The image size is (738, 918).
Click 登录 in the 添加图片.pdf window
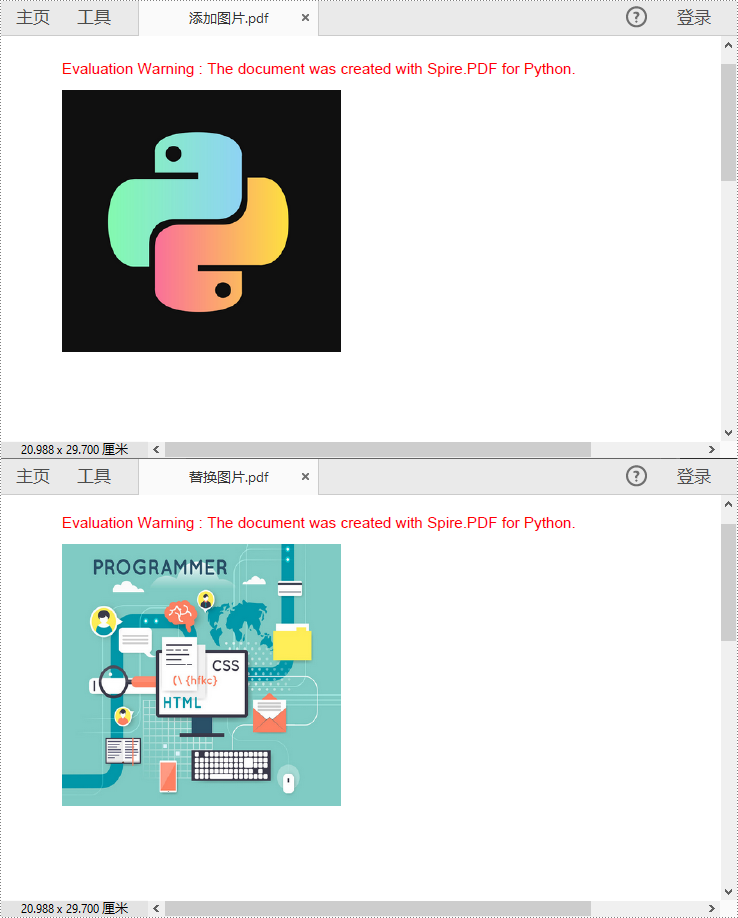point(694,17)
